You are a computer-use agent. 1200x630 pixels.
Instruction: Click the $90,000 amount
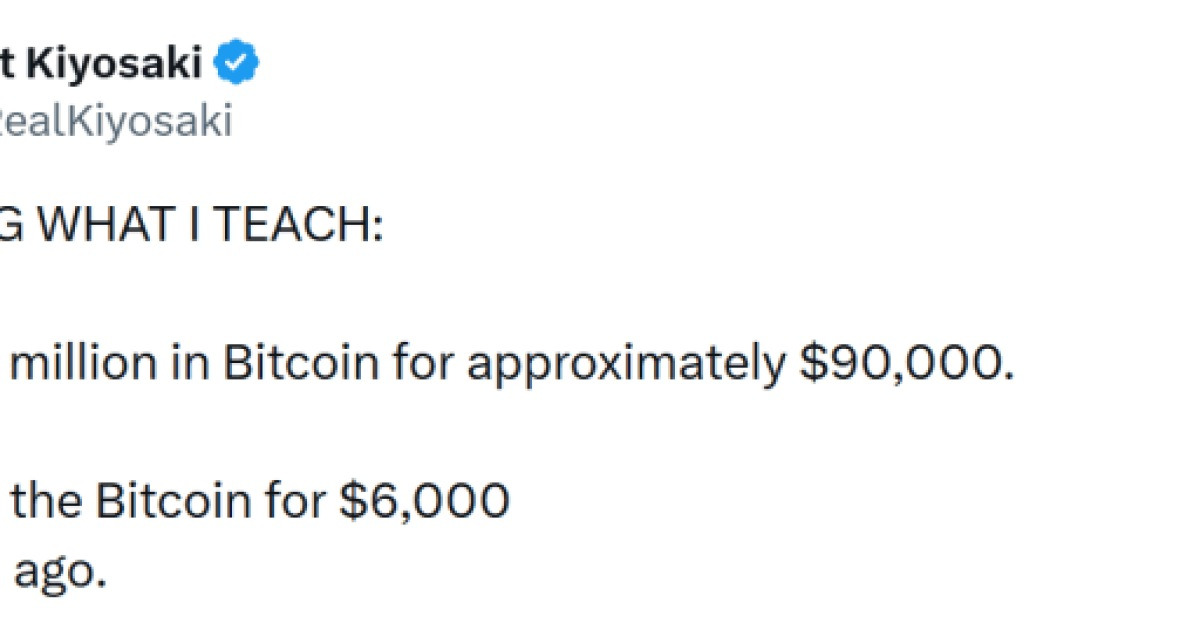896,366
